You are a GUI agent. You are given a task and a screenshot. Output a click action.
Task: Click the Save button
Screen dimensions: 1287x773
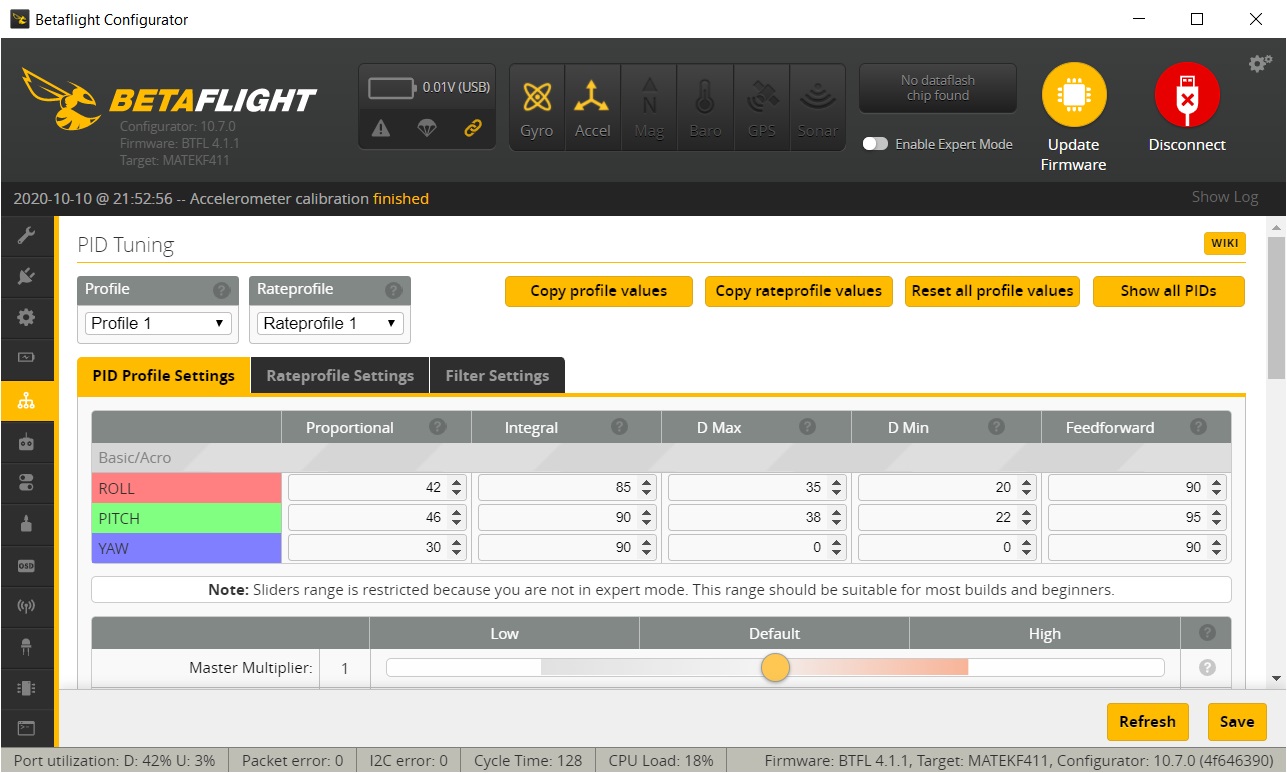(1237, 721)
